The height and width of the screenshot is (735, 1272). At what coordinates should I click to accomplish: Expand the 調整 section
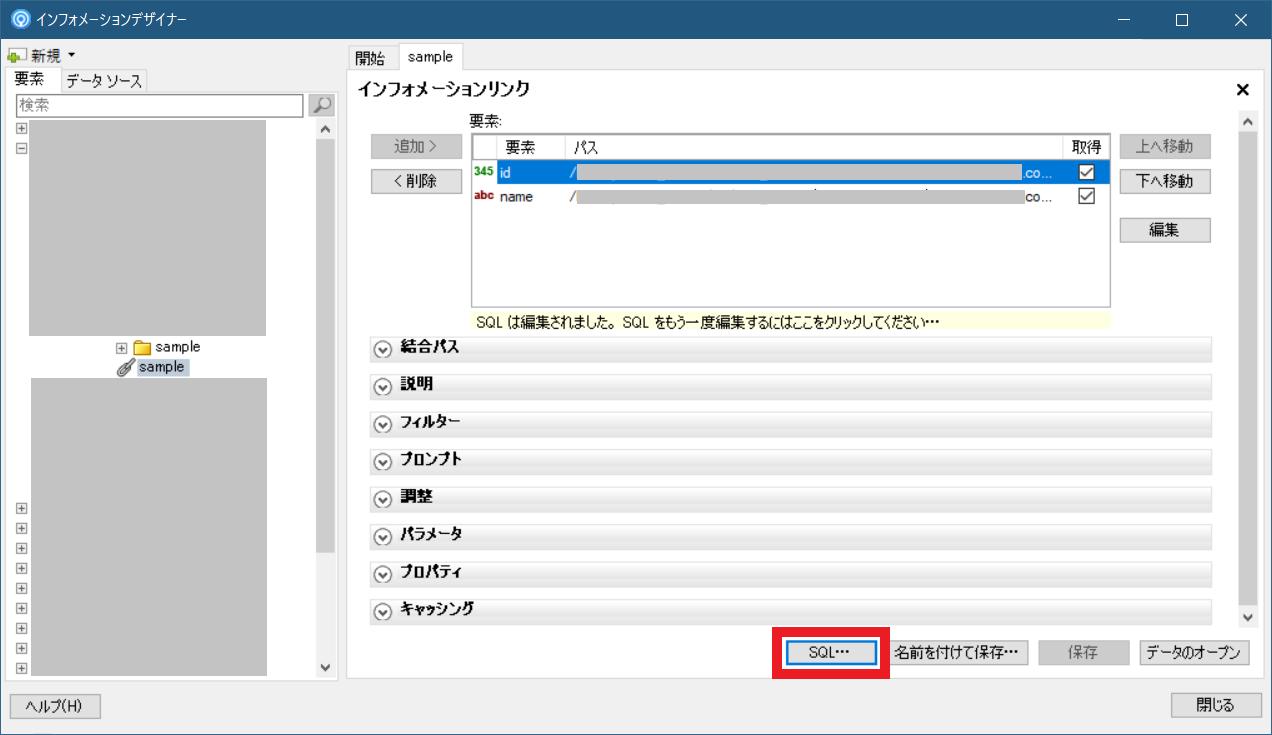point(382,499)
